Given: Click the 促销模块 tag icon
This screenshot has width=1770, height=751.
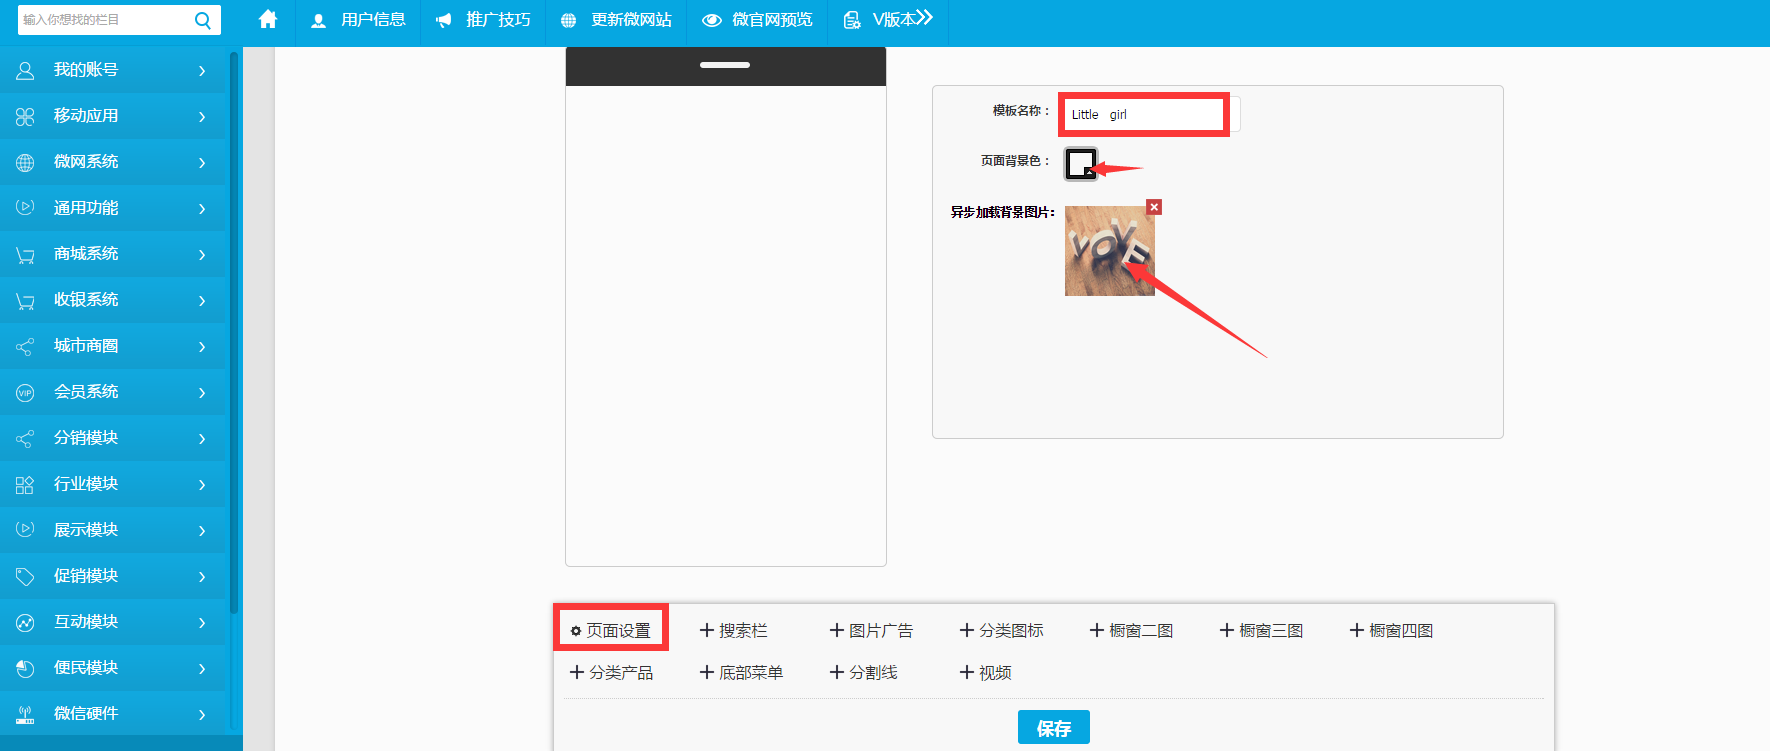Looking at the screenshot, I should (25, 576).
